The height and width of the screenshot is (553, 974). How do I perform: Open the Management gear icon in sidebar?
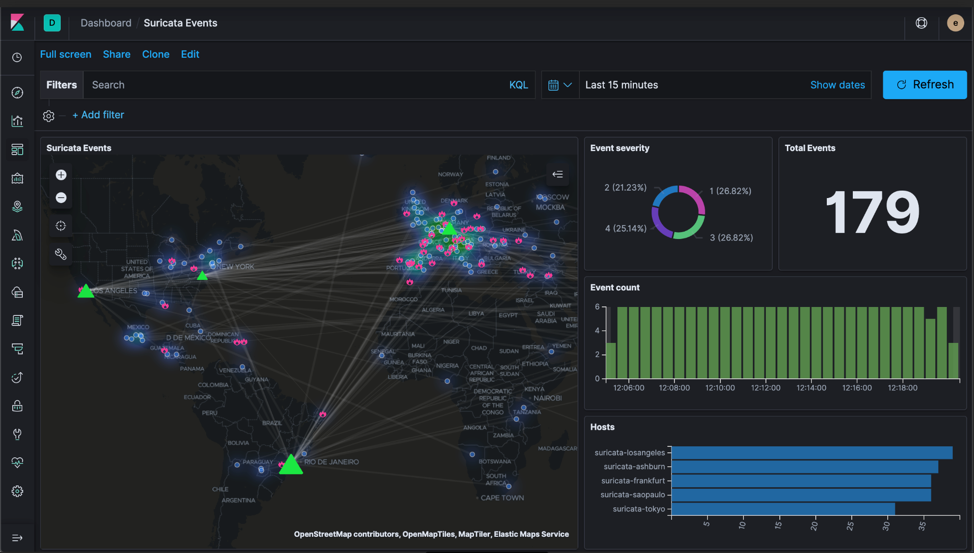tap(17, 491)
